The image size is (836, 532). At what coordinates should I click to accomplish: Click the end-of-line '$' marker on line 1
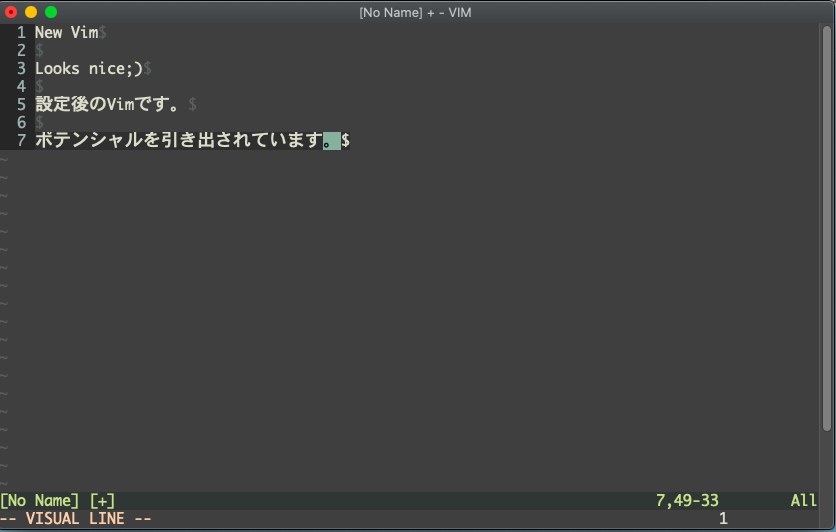[x=103, y=33]
